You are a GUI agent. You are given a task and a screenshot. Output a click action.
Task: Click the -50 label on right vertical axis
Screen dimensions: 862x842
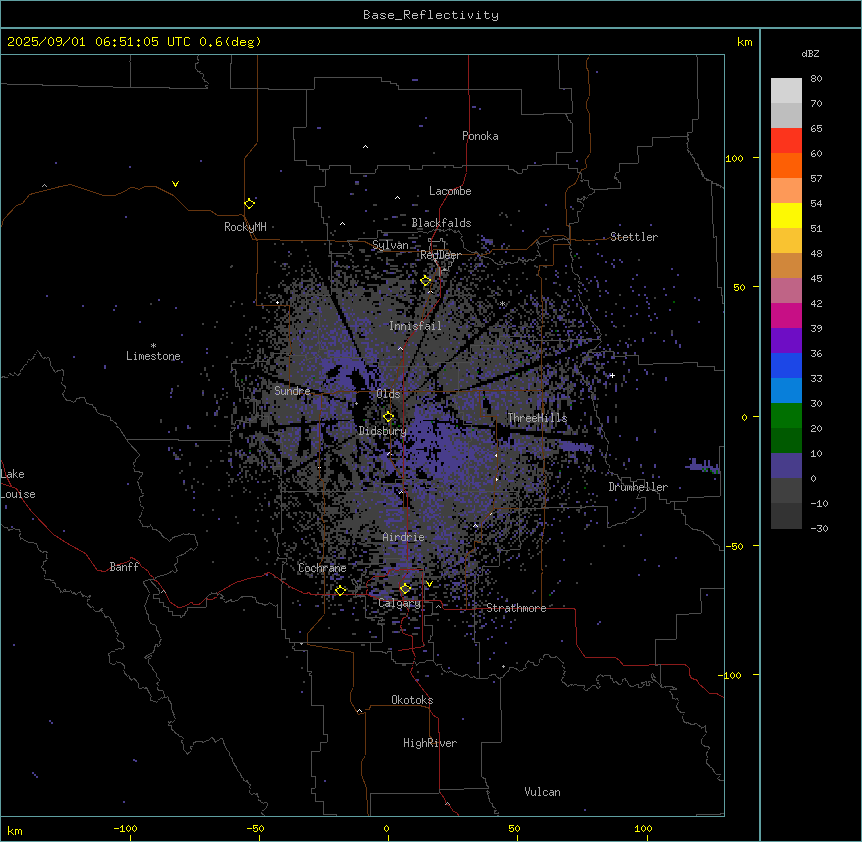(x=734, y=546)
